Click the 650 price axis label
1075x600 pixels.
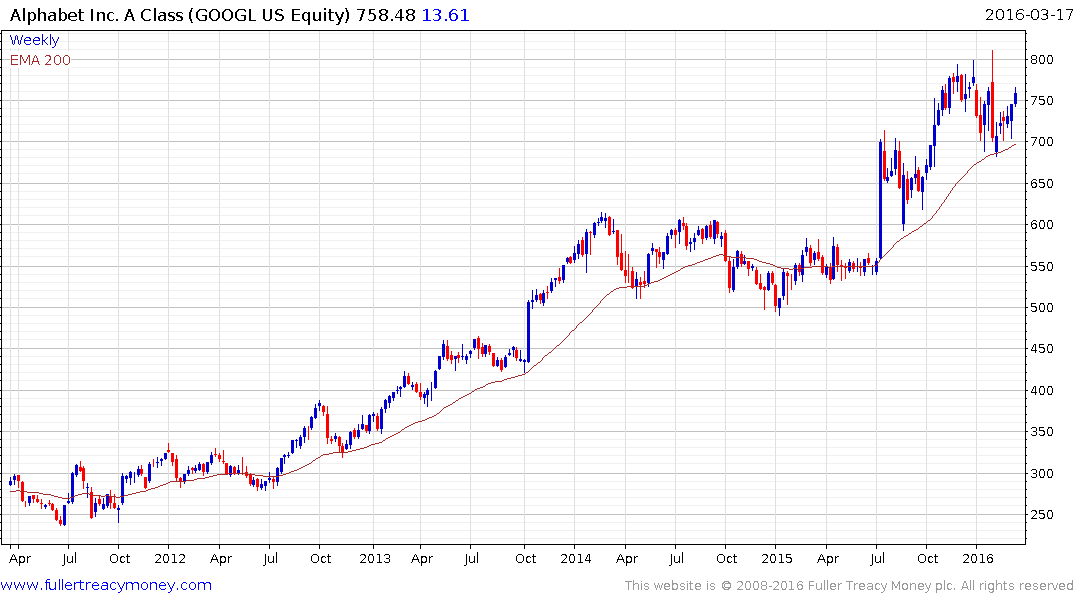pos(1041,184)
